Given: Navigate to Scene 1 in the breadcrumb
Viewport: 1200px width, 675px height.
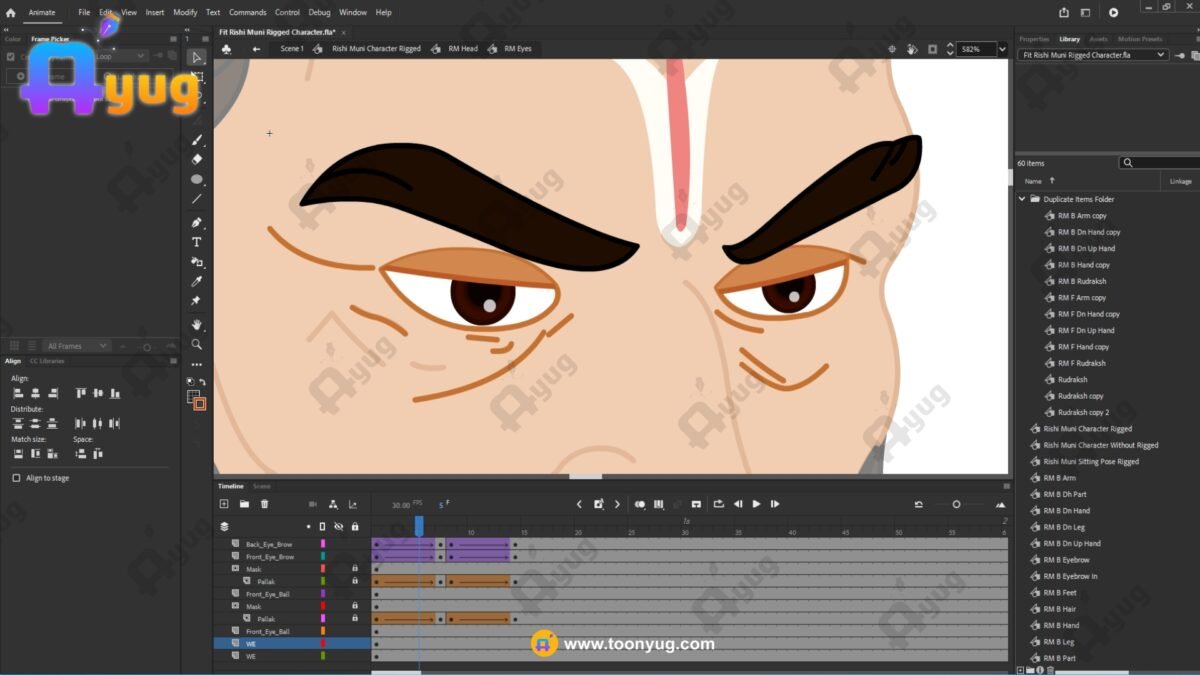Looking at the screenshot, I should 291,48.
